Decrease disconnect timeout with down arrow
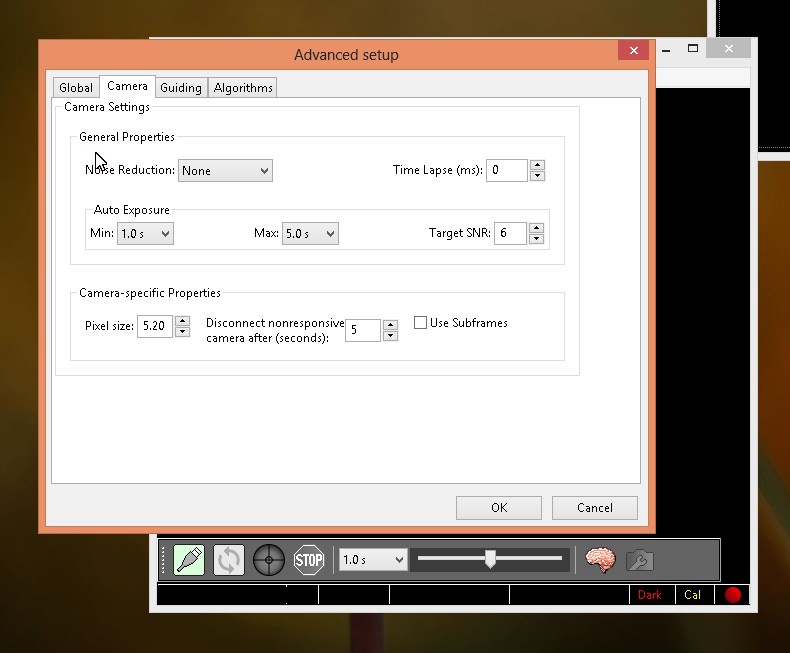The height and width of the screenshot is (653, 790). click(x=390, y=336)
